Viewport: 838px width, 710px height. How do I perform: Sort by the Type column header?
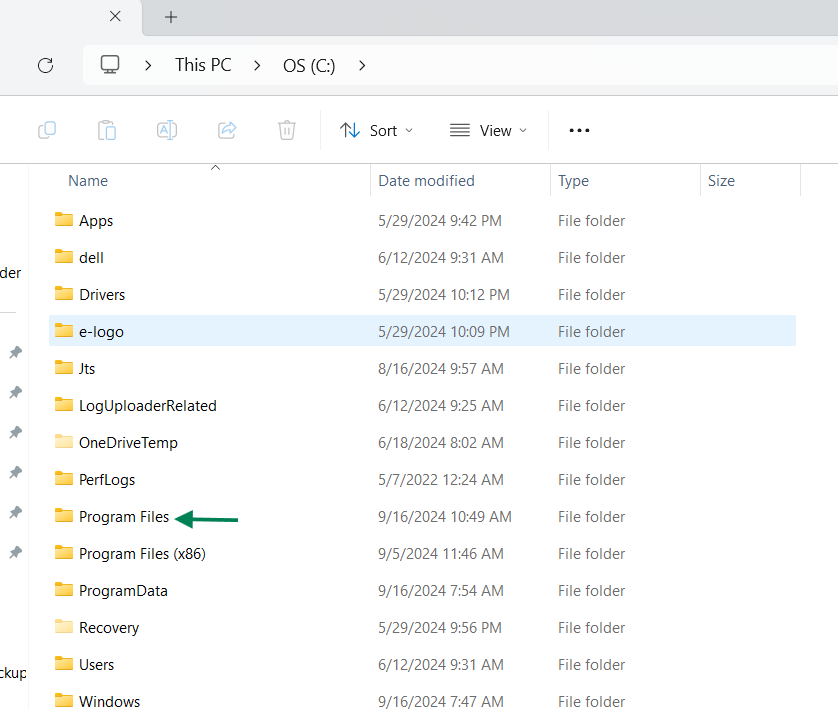click(573, 181)
